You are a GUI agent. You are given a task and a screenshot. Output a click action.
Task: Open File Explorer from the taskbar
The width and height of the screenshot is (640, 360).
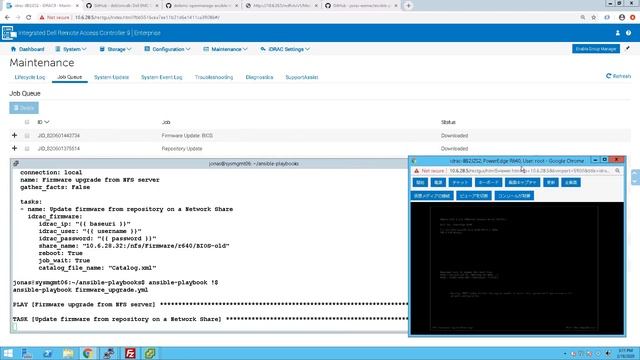tap(68, 353)
